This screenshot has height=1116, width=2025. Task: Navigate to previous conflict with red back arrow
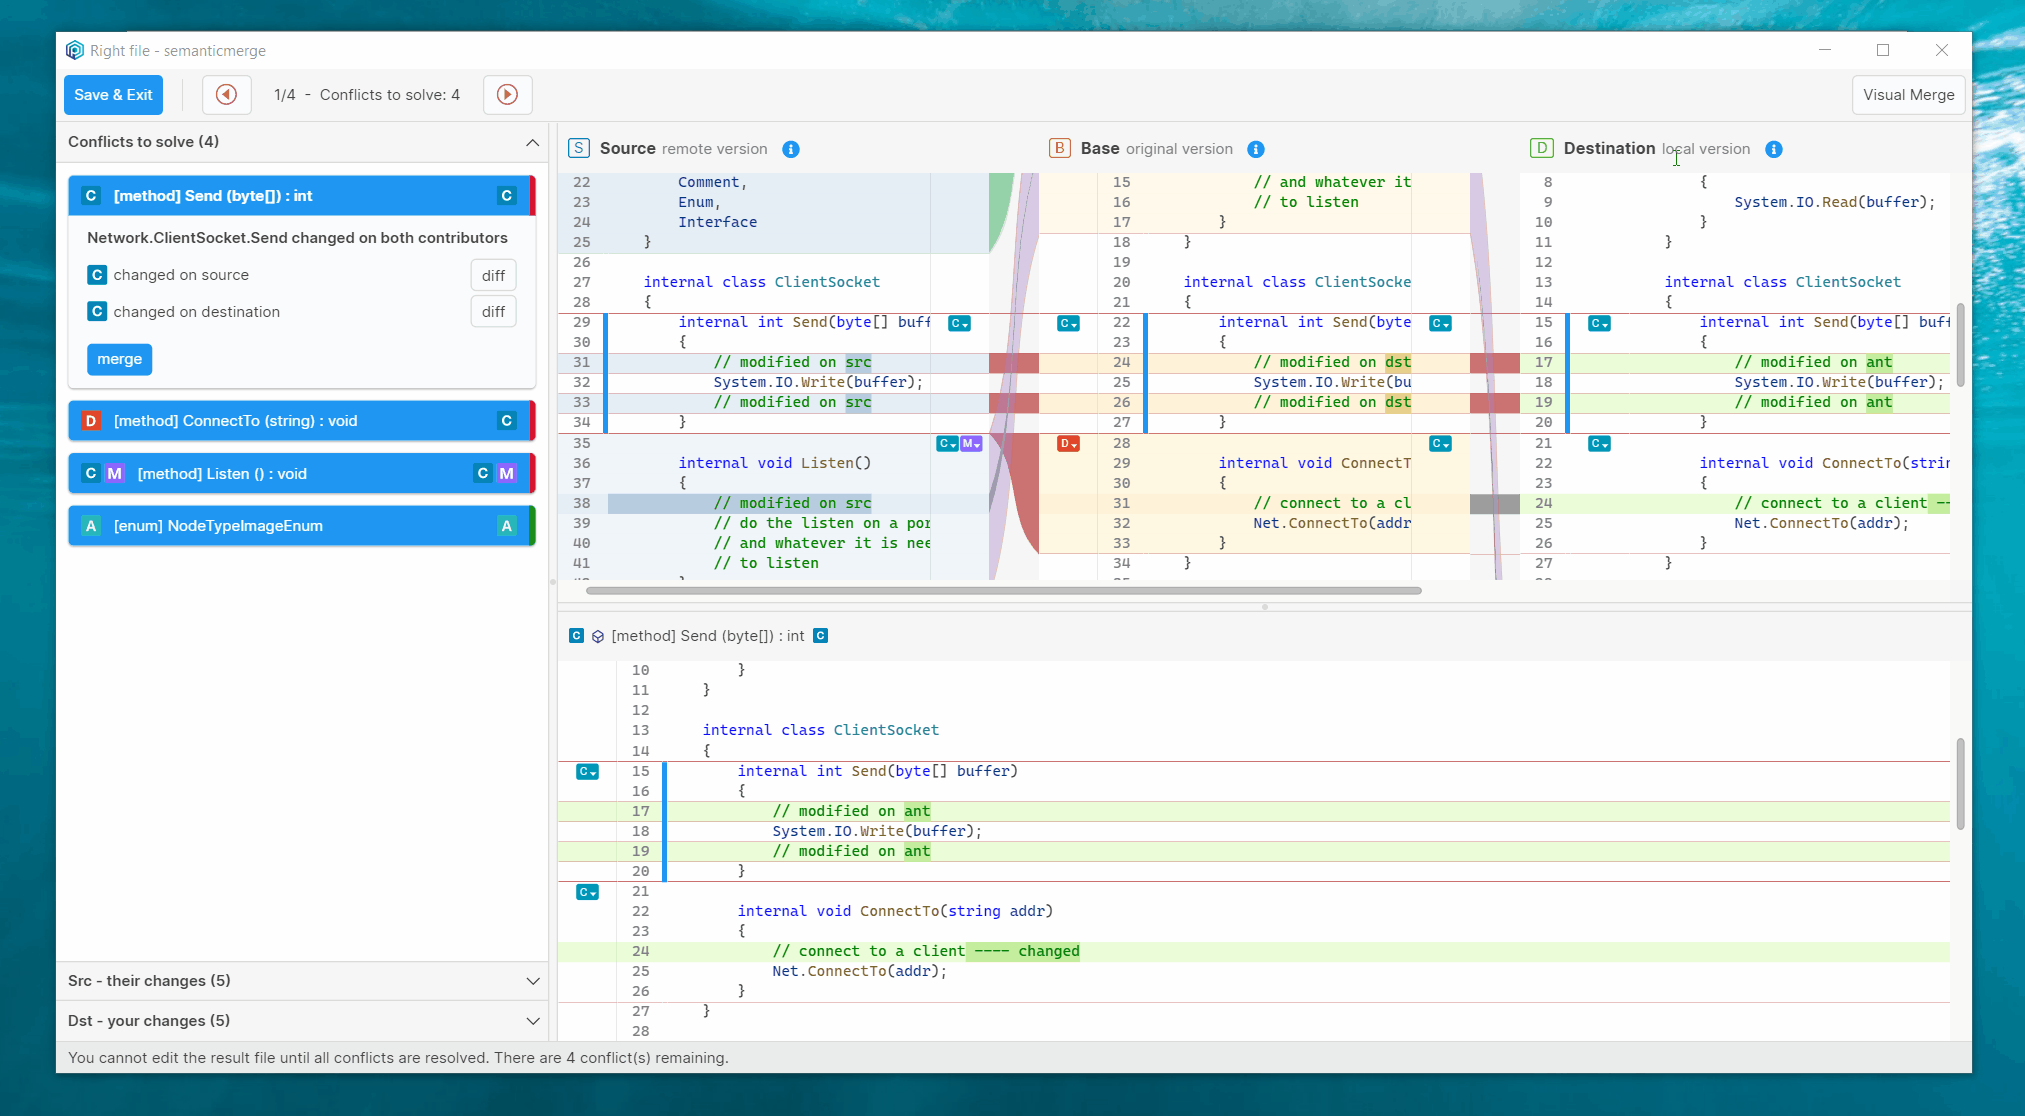point(226,94)
